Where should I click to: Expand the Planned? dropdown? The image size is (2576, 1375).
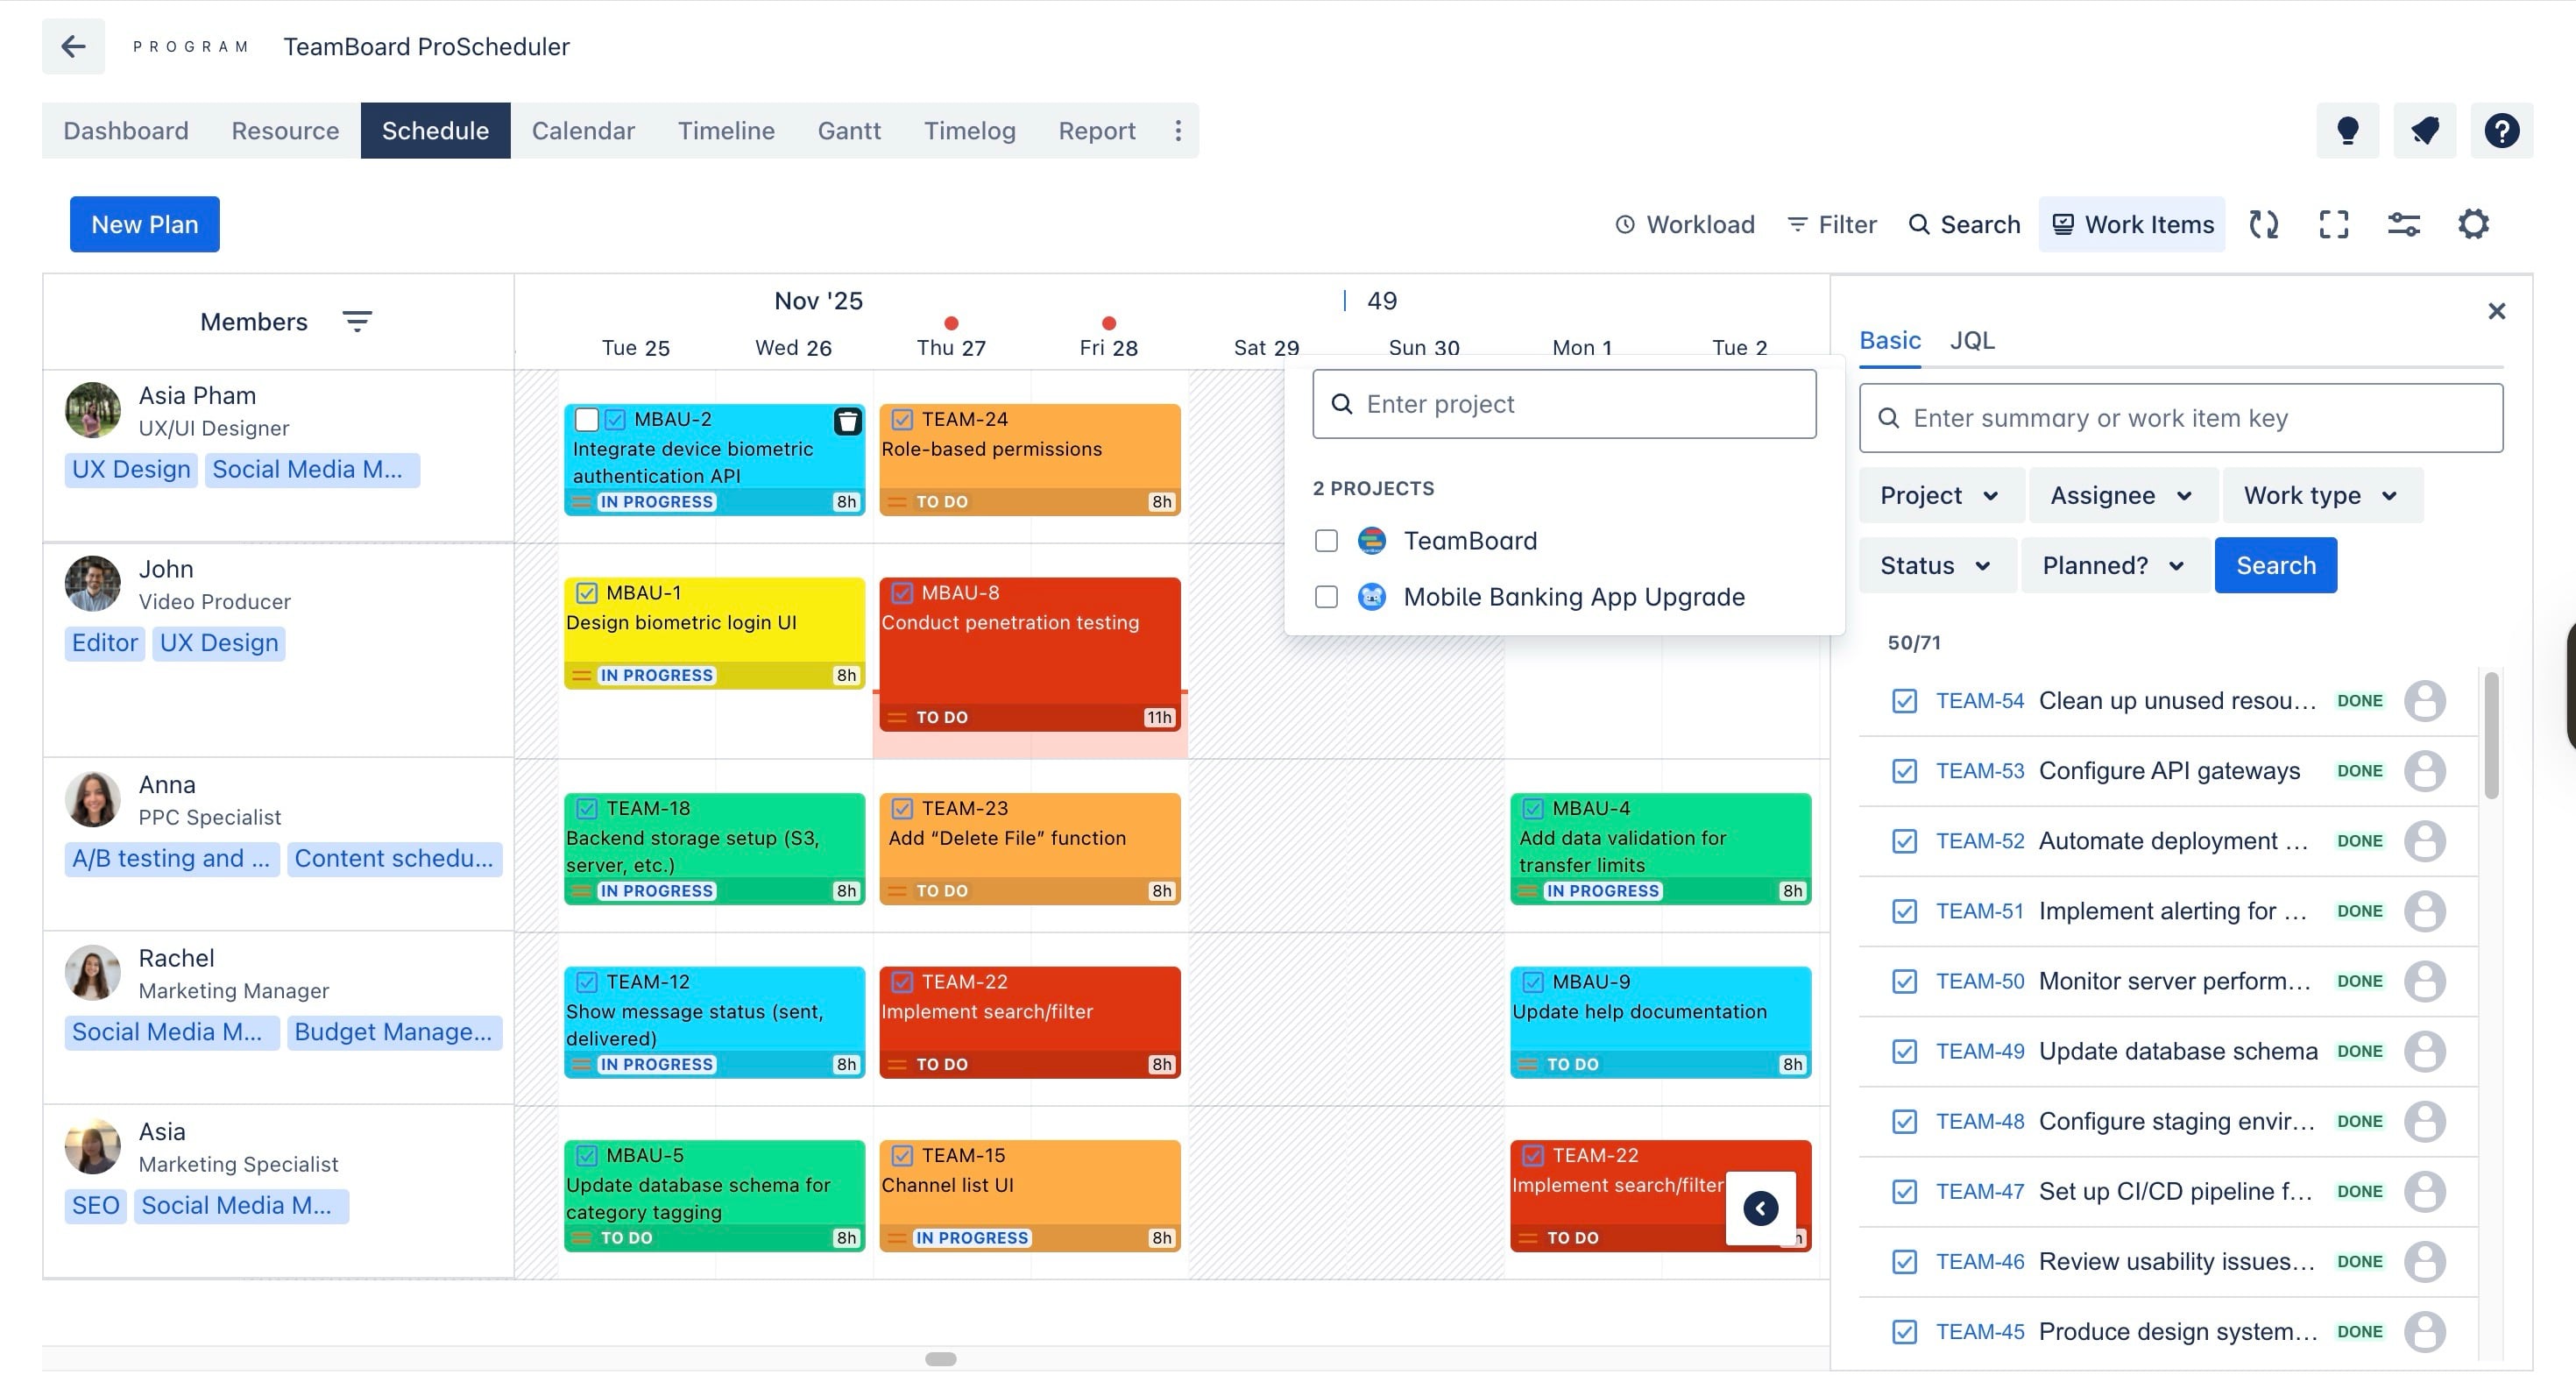click(2114, 565)
